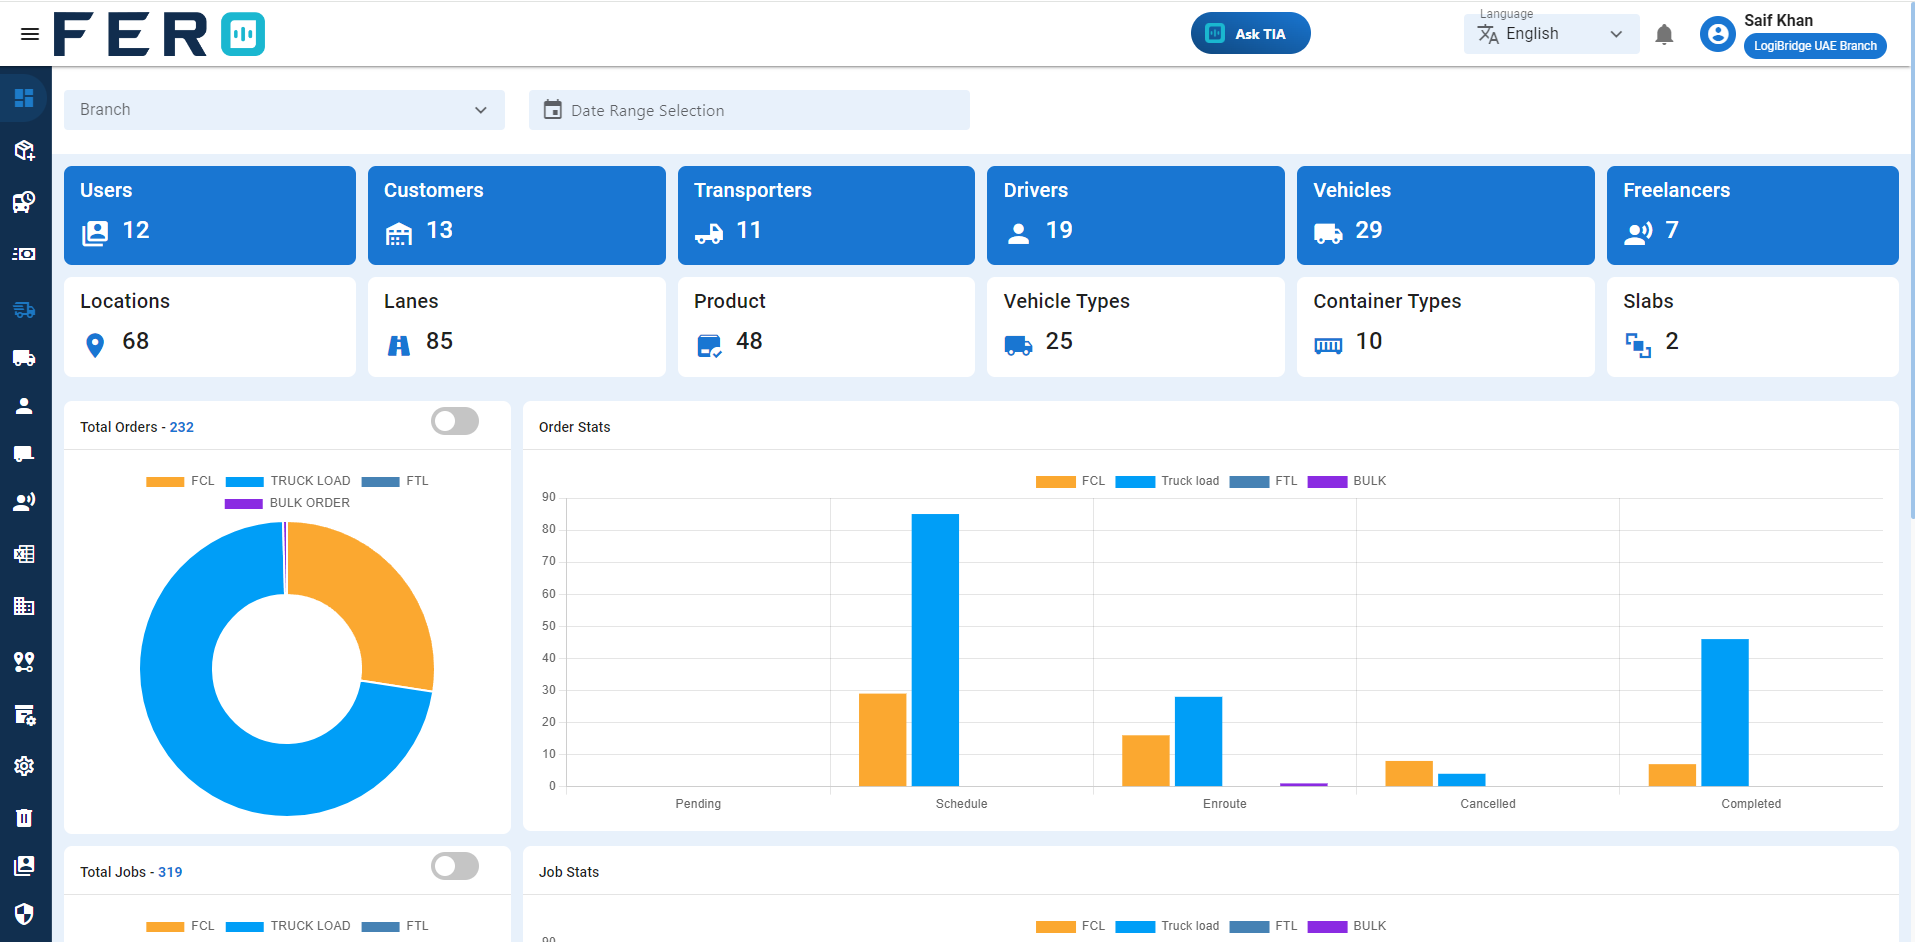
Task: Click the Excel sheet sidebar icon
Action: pyautogui.click(x=24, y=554)
